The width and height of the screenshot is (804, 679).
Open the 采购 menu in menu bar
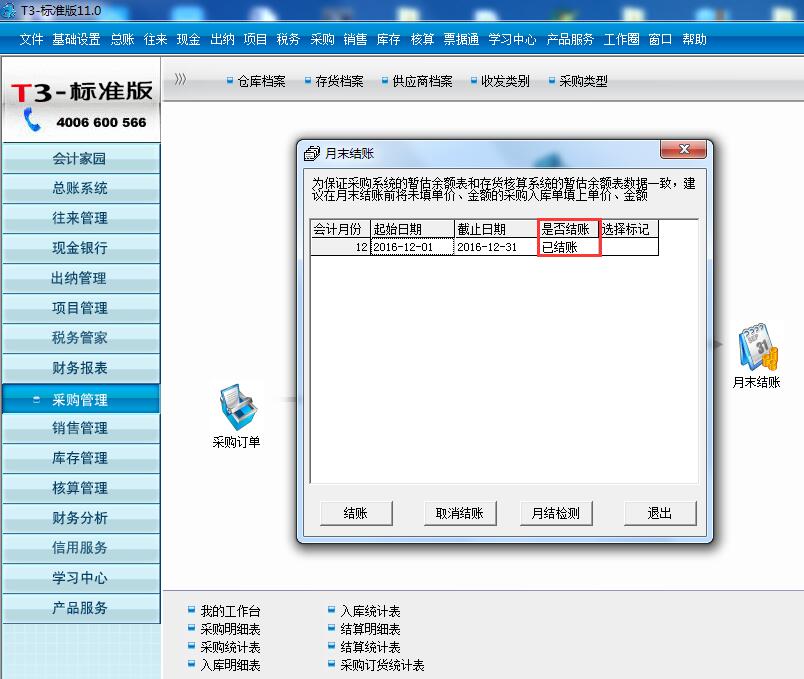pyautogui.click(x=322, y=40)
